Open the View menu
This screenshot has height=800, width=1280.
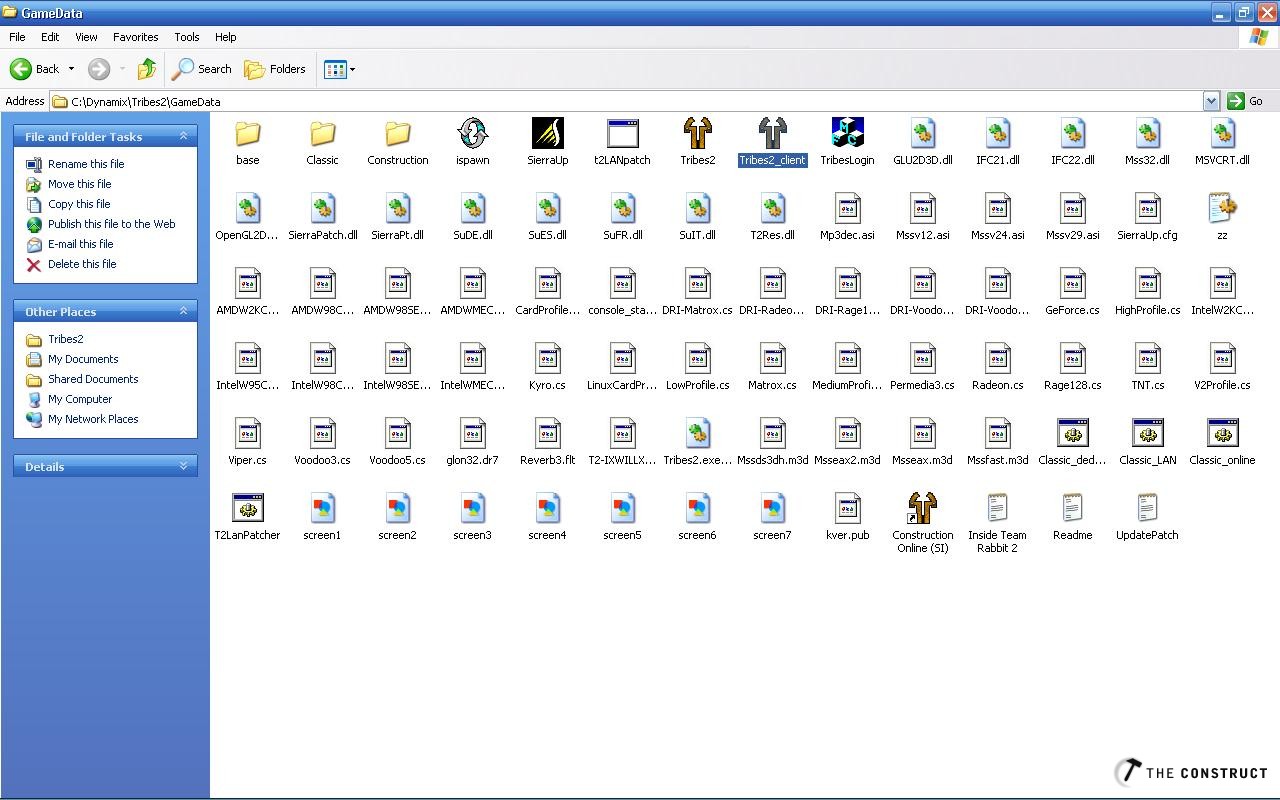86,37
